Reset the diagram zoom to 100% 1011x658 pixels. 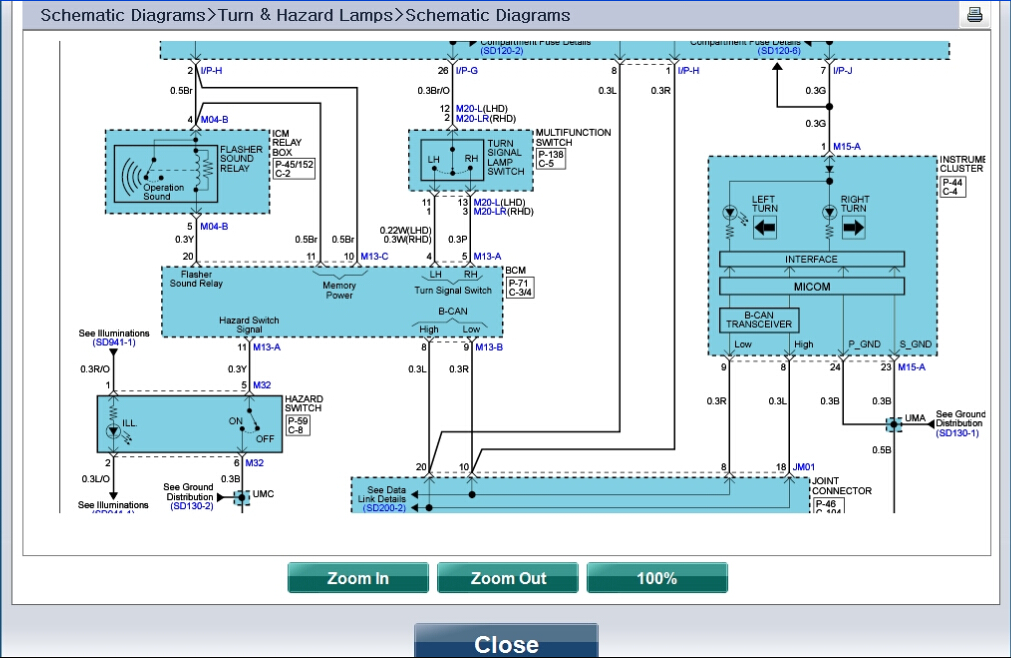[x=657, y=577]
